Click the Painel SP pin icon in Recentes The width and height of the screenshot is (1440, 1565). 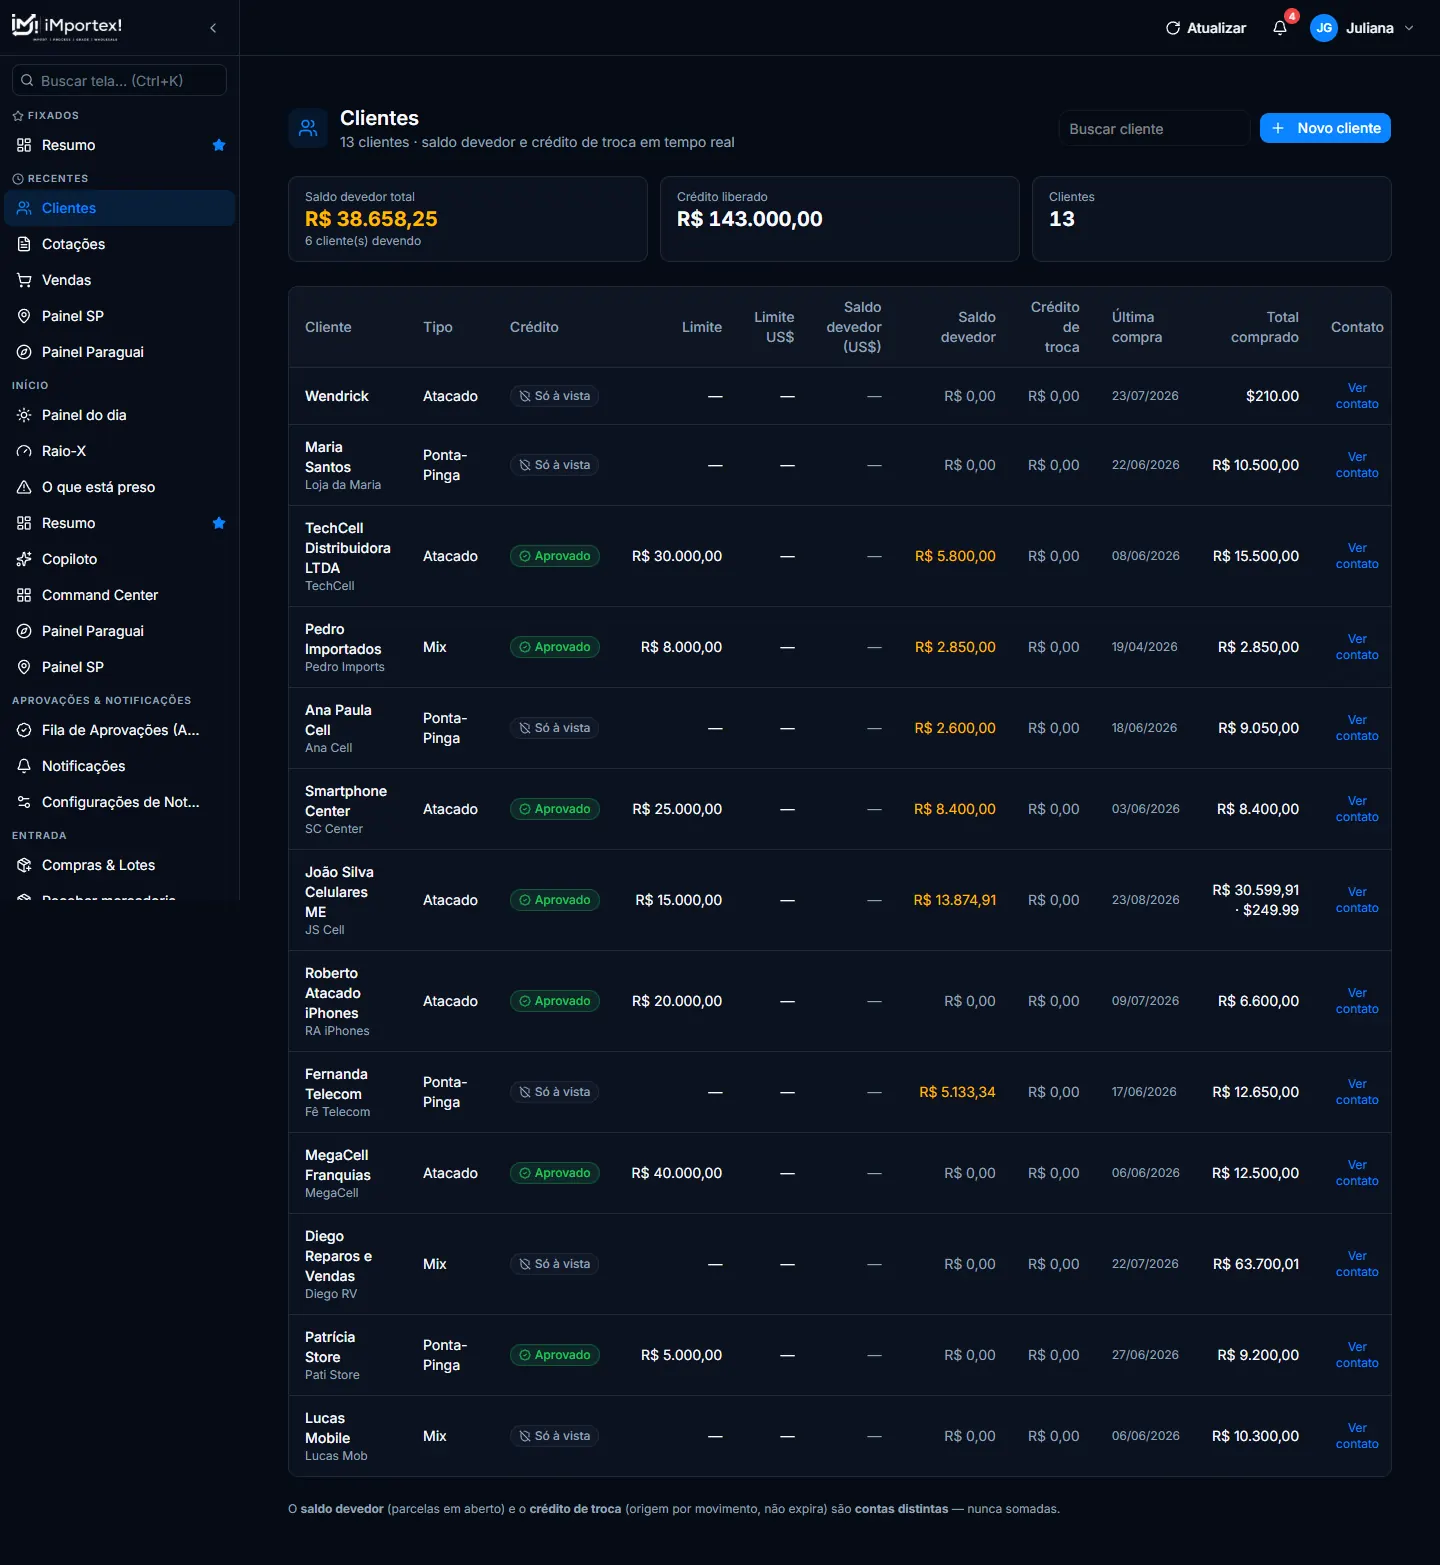tap(24, 316)
